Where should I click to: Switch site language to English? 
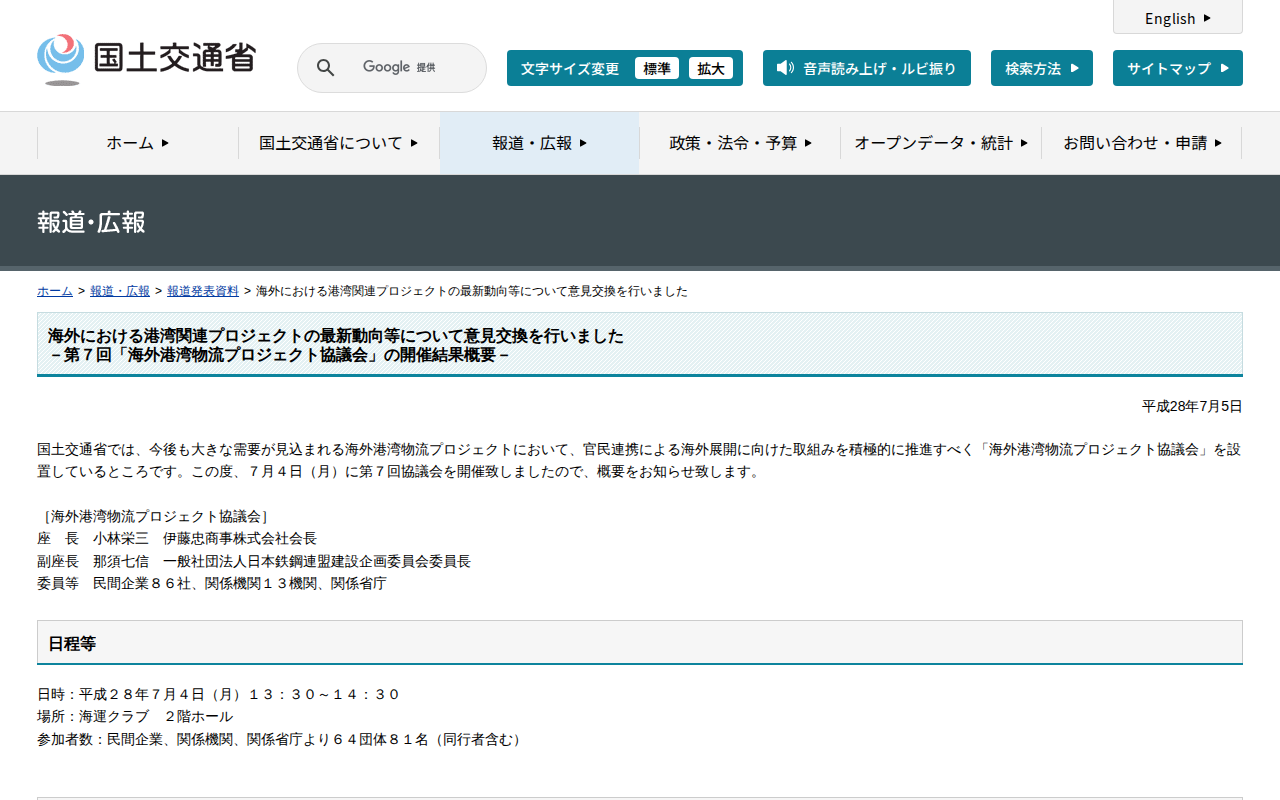tap(1170, 18)
